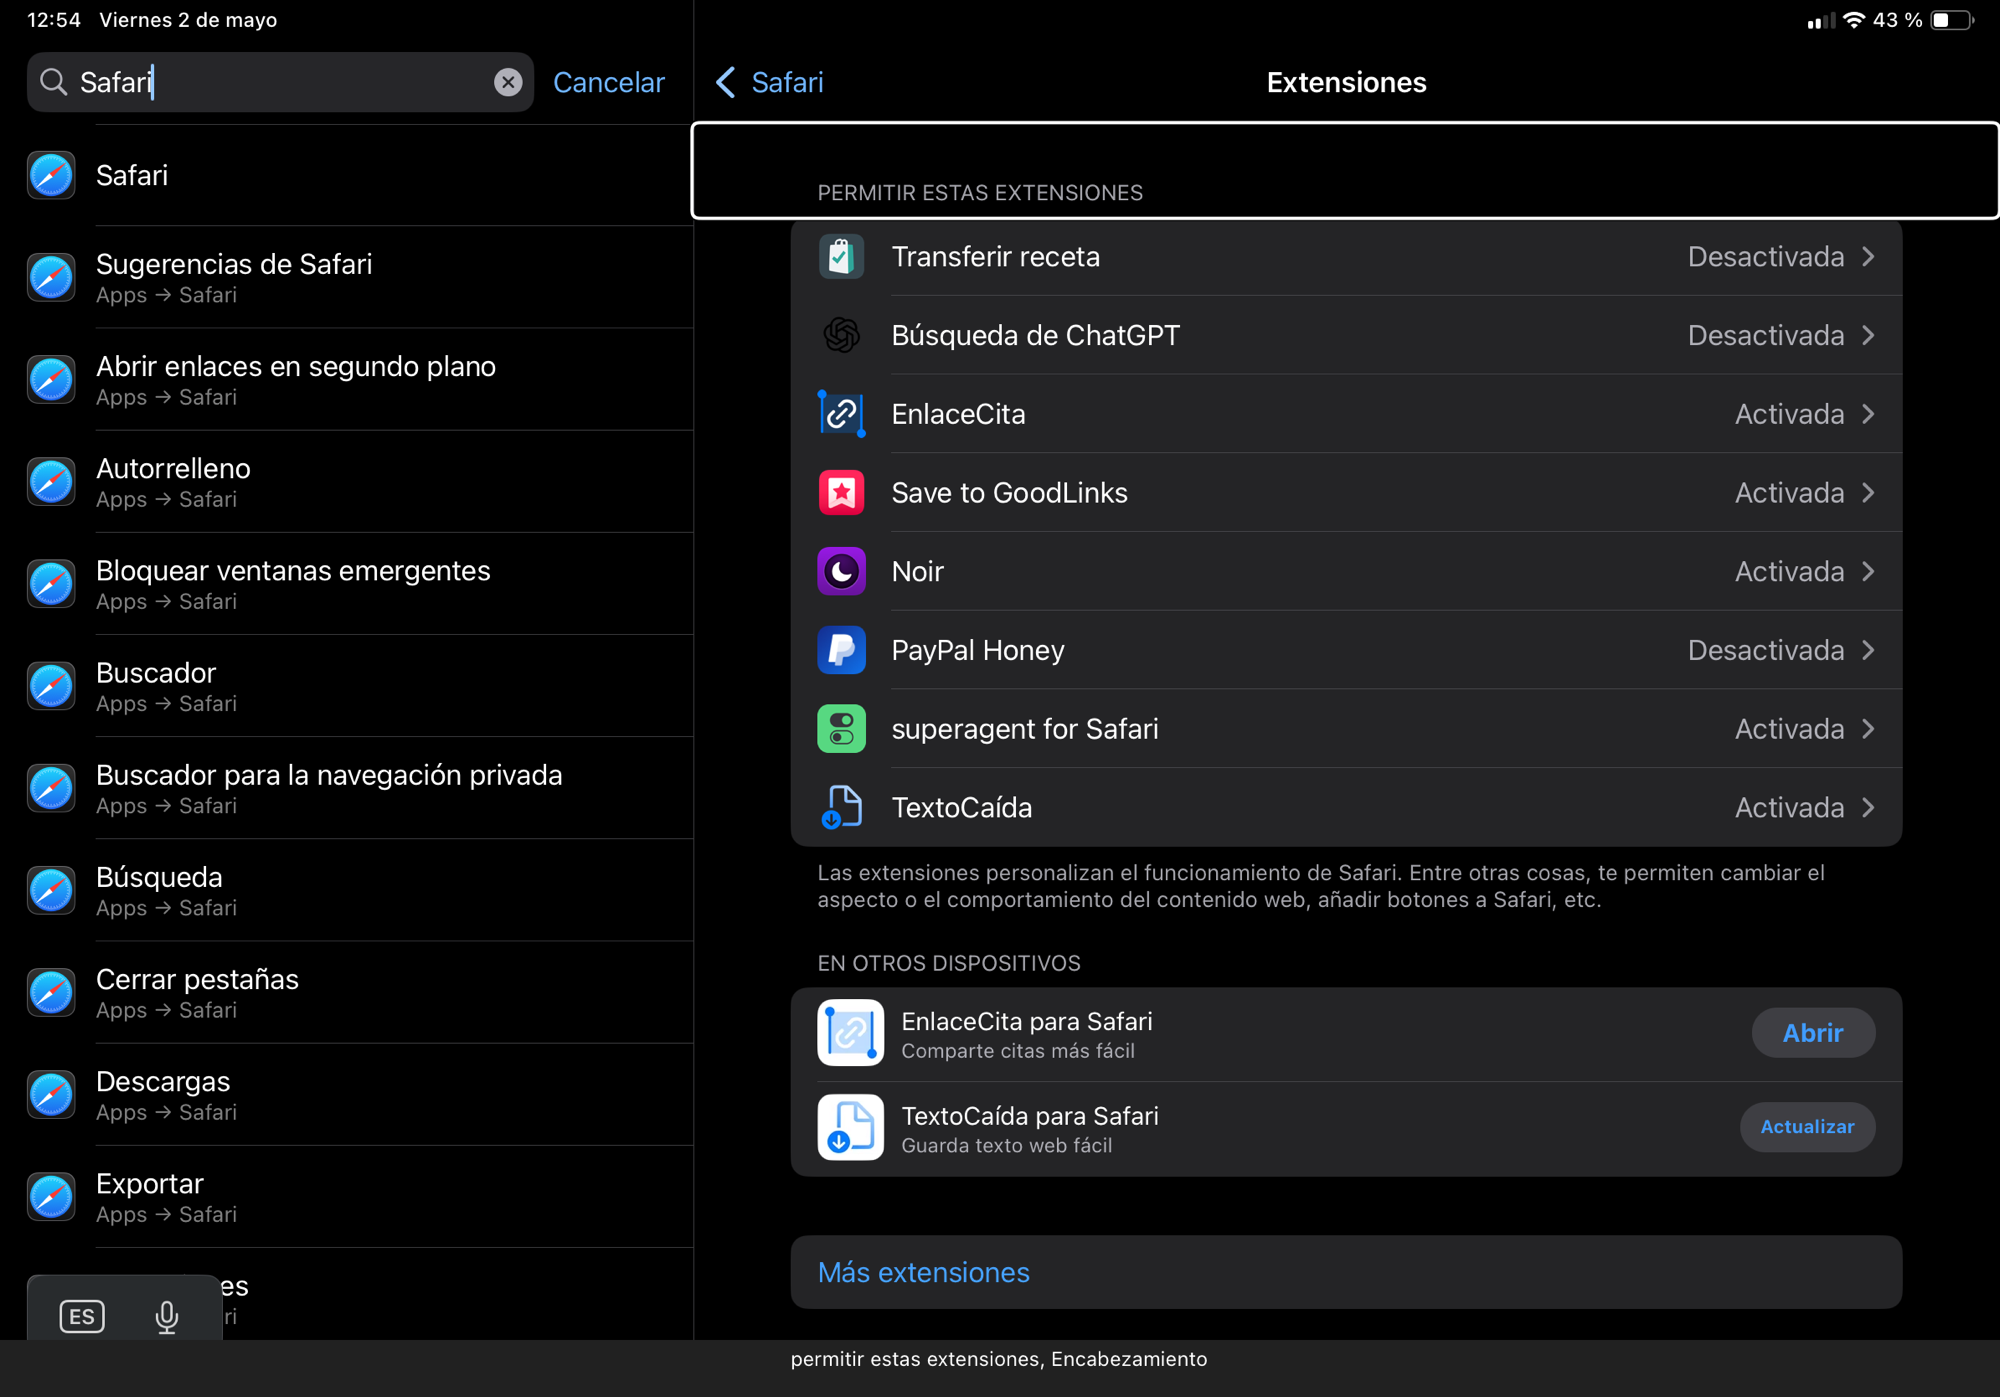Image resolution: width=2000 pixels, height=1397 pixels.
Task: Clear the Safari search text
Action: [508, 82]
